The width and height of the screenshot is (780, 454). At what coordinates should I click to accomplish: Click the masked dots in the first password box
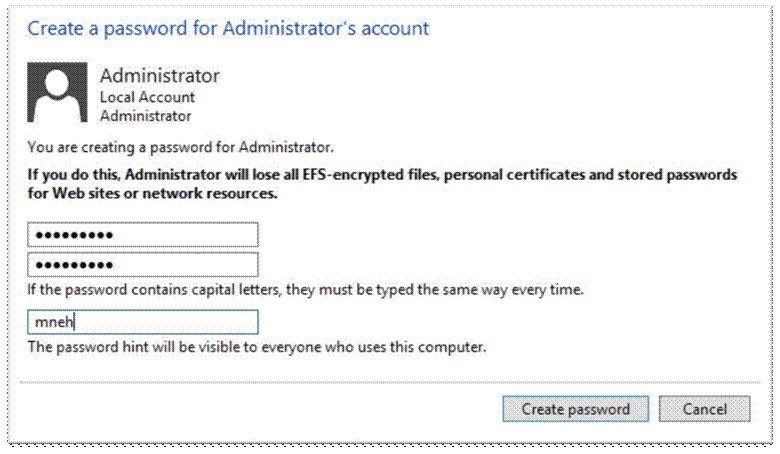[x=74, y=235]
